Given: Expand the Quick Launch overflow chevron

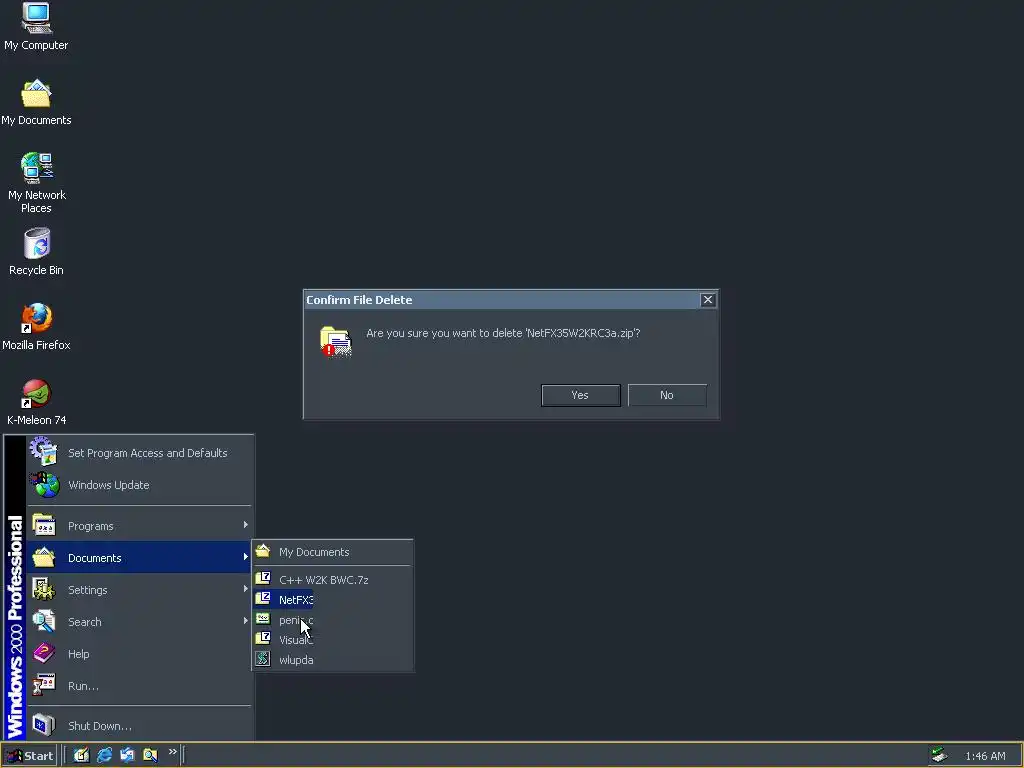Looking at the screenshot, I should click(172, 752).
